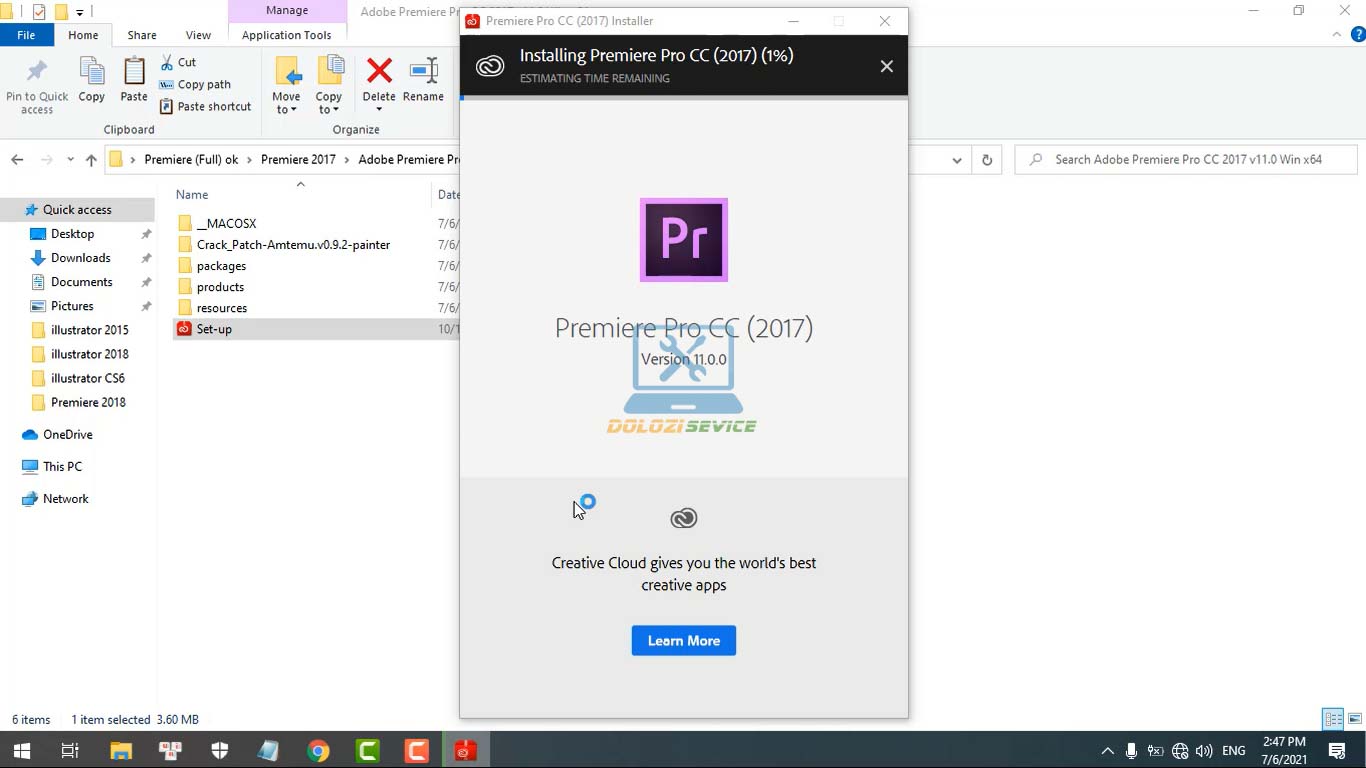Open Google Chrome from the taskbar
The width and height of the screenshot is (1366, 768).
pyautogui.click(x=319, y=750)
